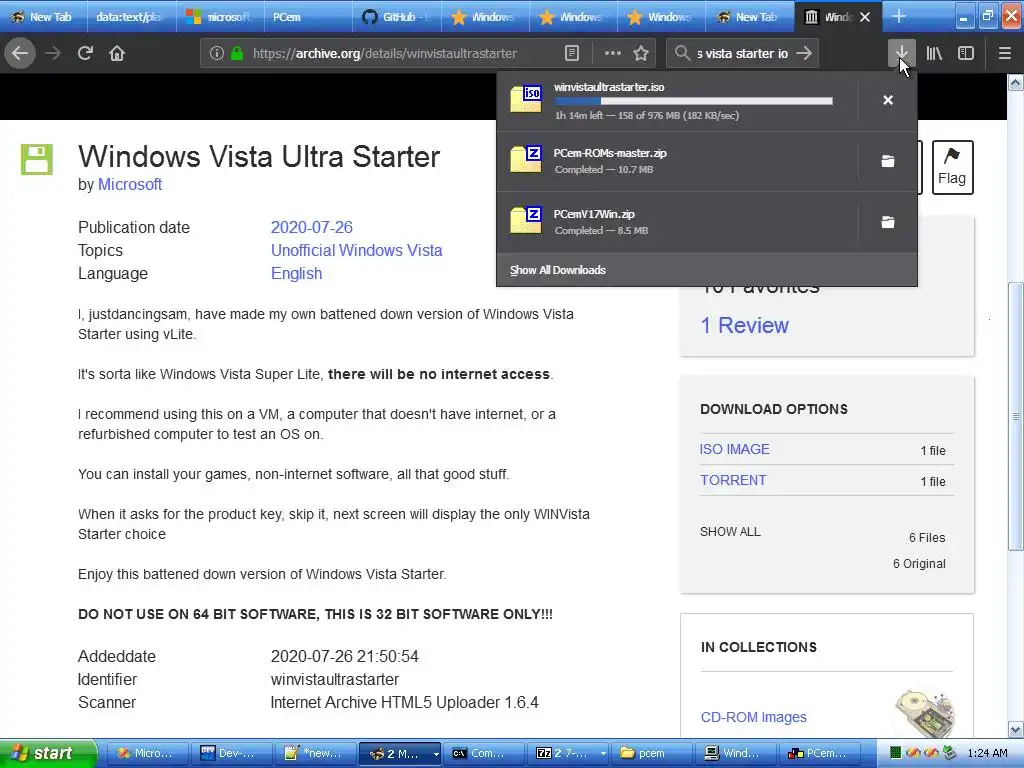Click the page vertical scrollbar down arrow
This screenshot has height=768, width=1024.
tap(1016, 729)
